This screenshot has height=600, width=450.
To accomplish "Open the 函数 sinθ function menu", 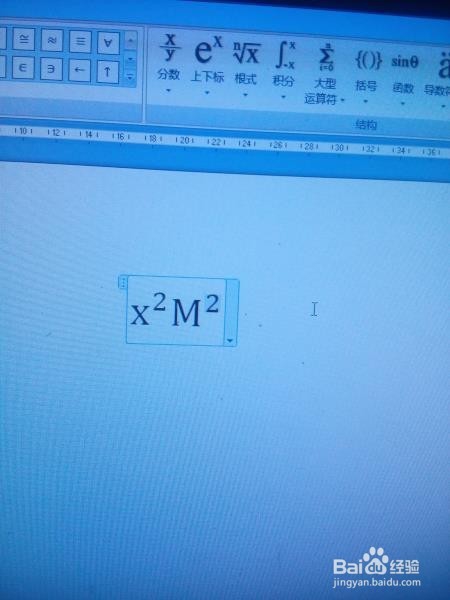I will (404, 80).
